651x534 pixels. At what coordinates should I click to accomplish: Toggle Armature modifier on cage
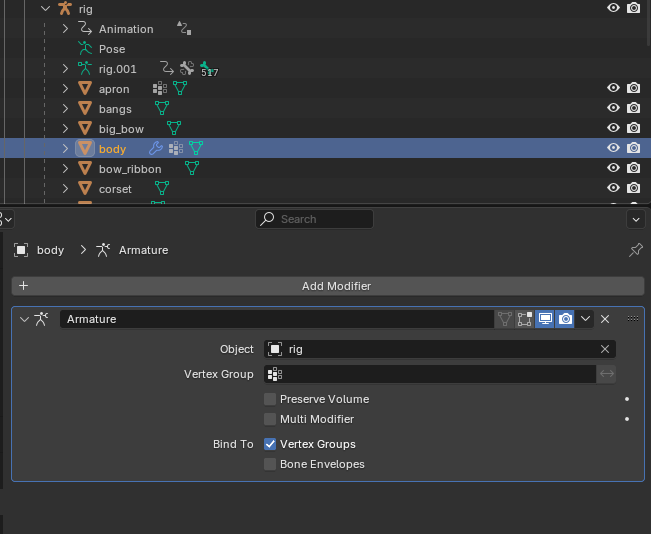coord(504,319)
